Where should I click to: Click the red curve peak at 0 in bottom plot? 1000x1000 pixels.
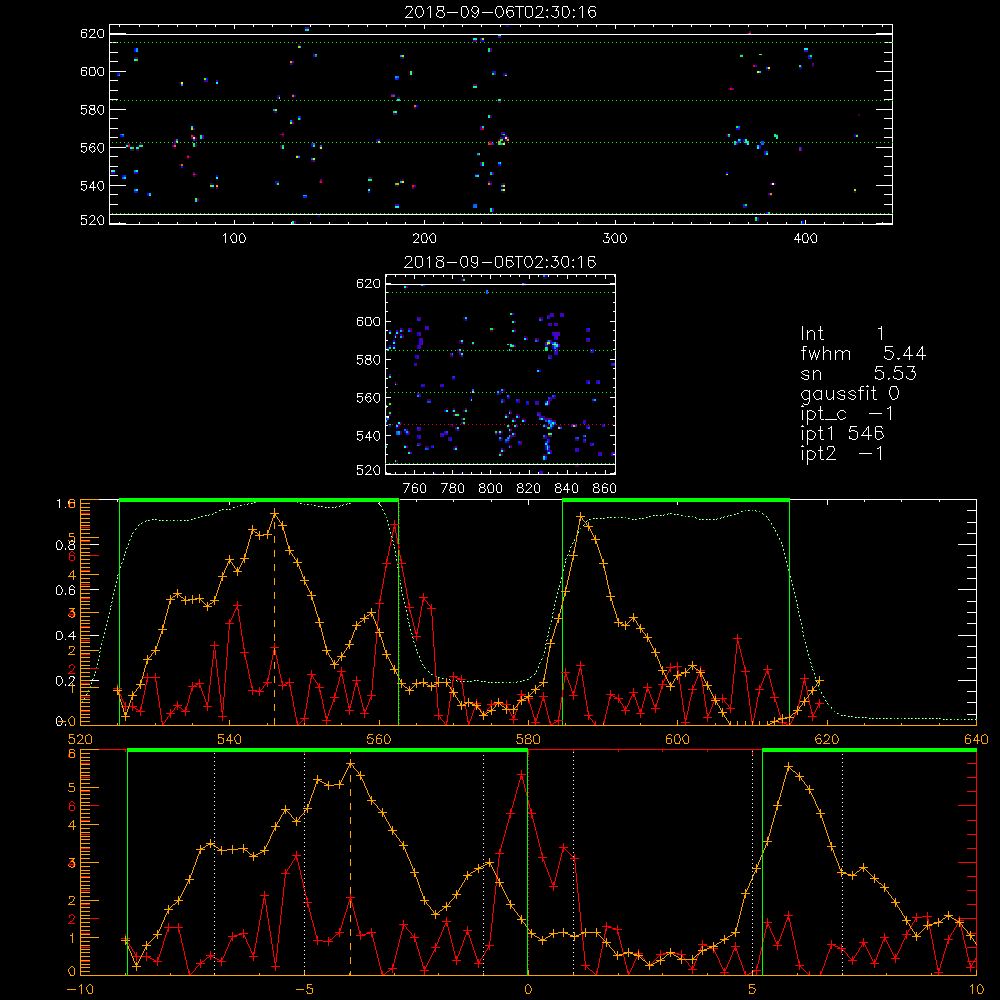point(522,774)
